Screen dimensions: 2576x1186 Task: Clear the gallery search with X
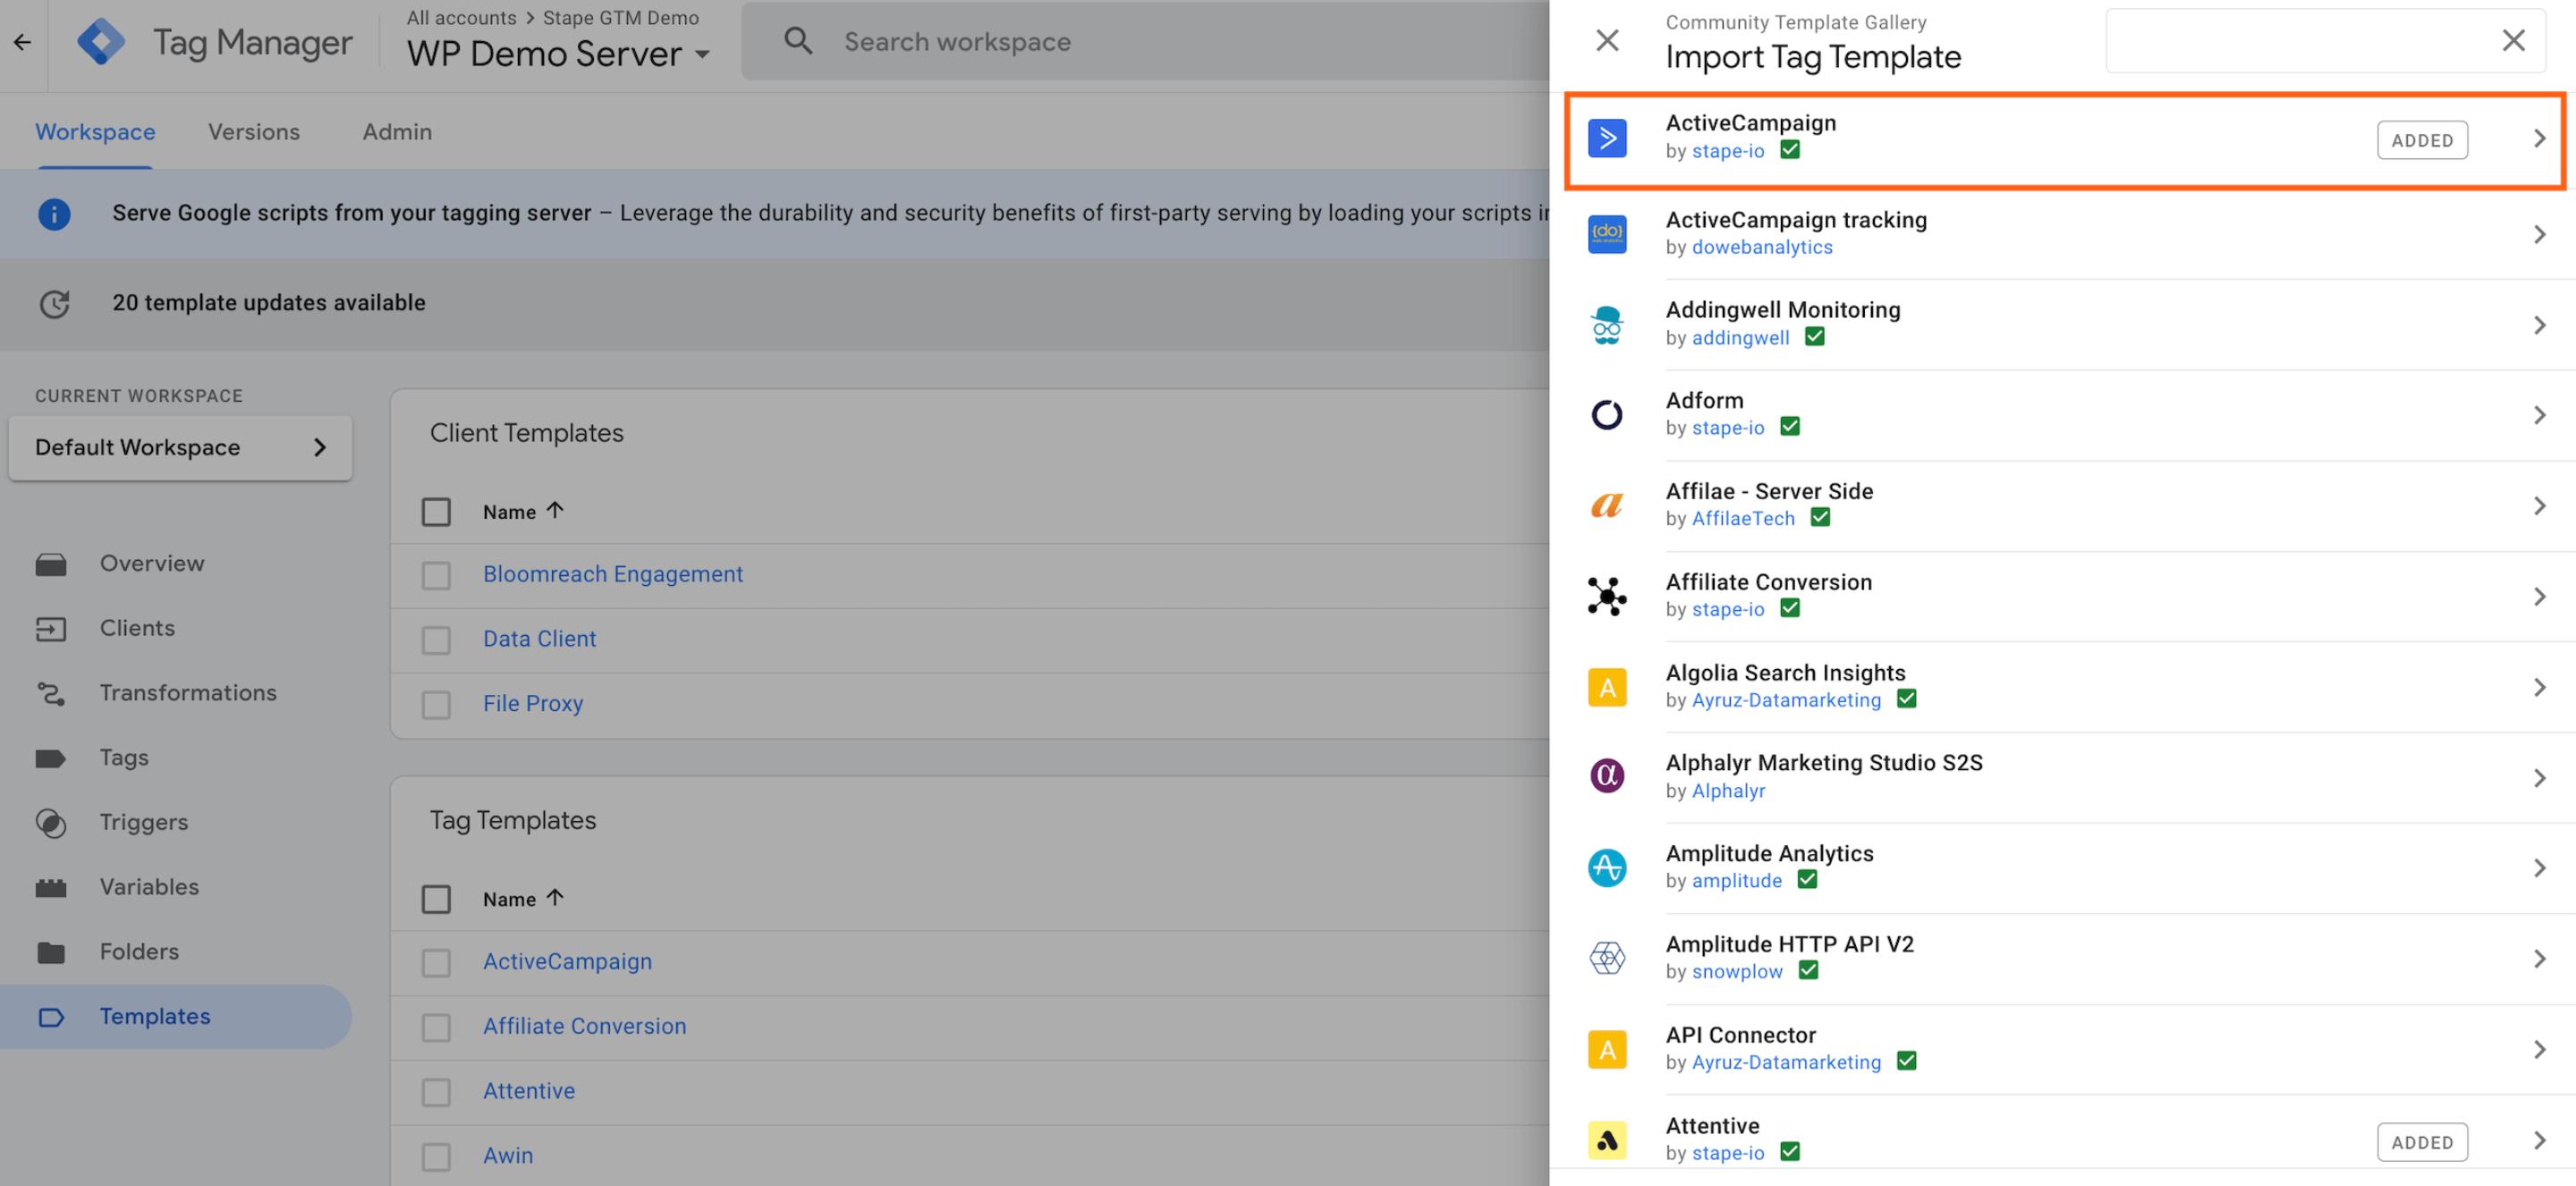pos(2513,40)
